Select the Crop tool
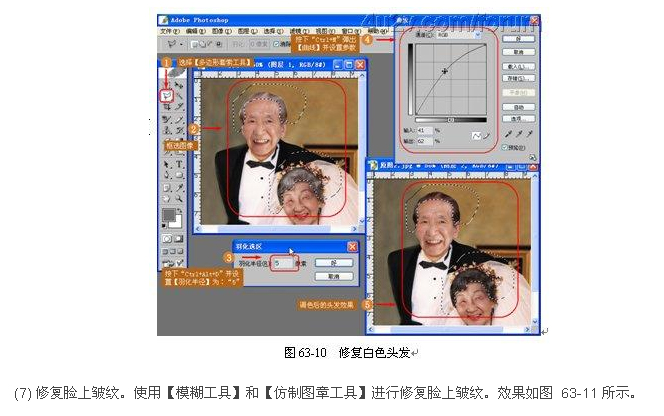Viewport: 664px width, 416px height. pos(166,106)
